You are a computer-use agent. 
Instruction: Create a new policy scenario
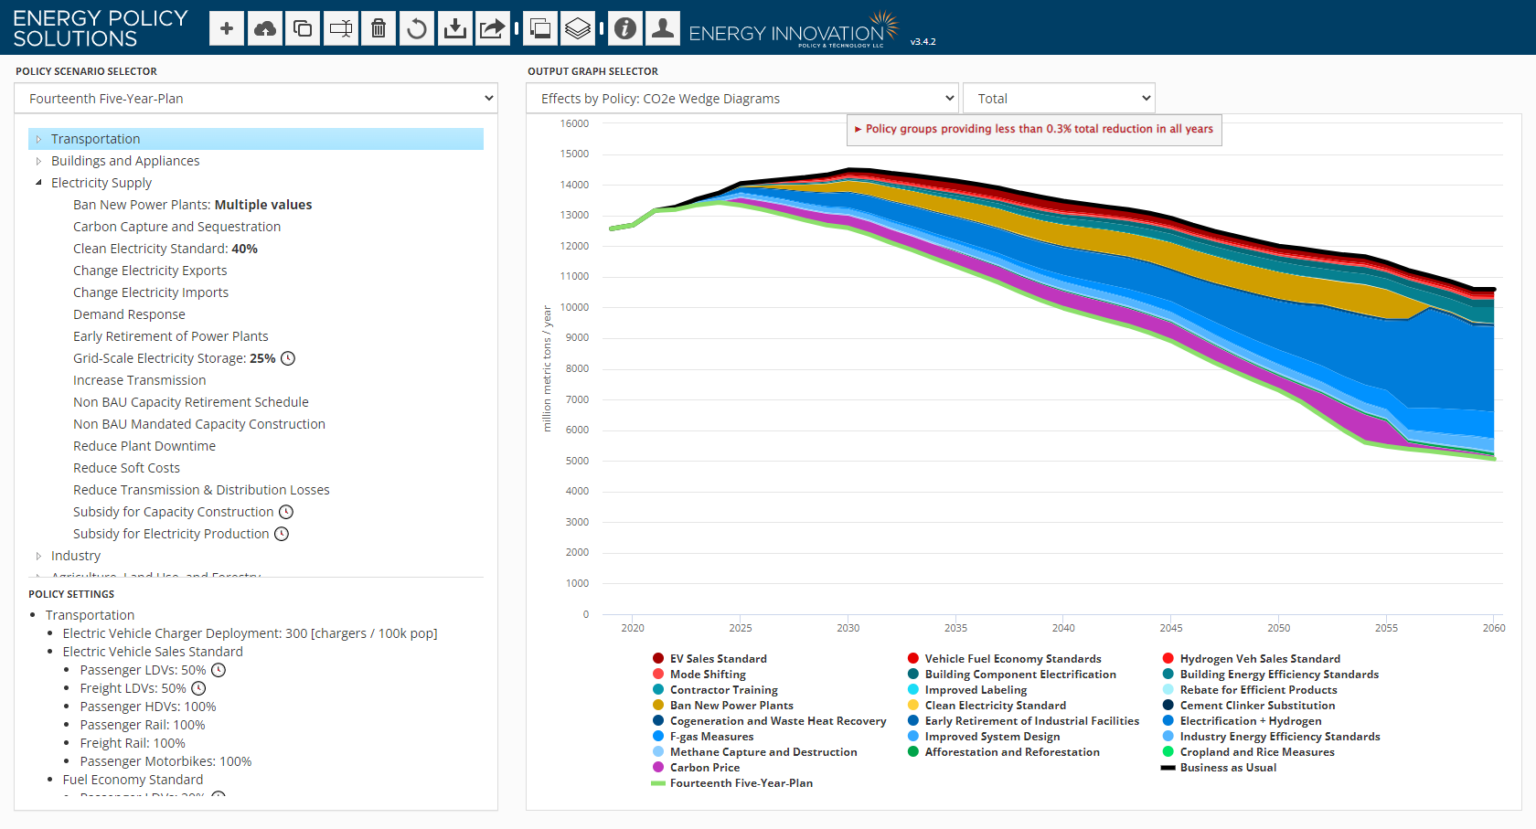pos(226,27)
